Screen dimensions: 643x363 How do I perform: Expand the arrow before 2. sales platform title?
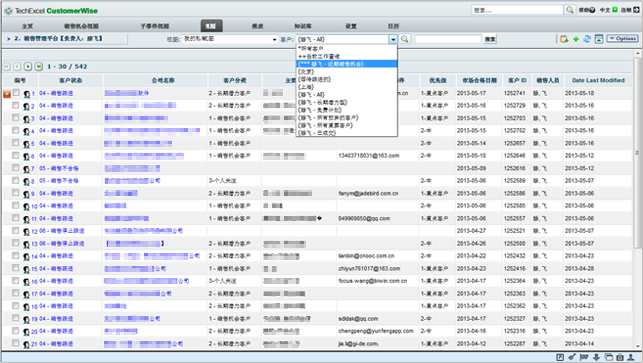tap(9, 39)
